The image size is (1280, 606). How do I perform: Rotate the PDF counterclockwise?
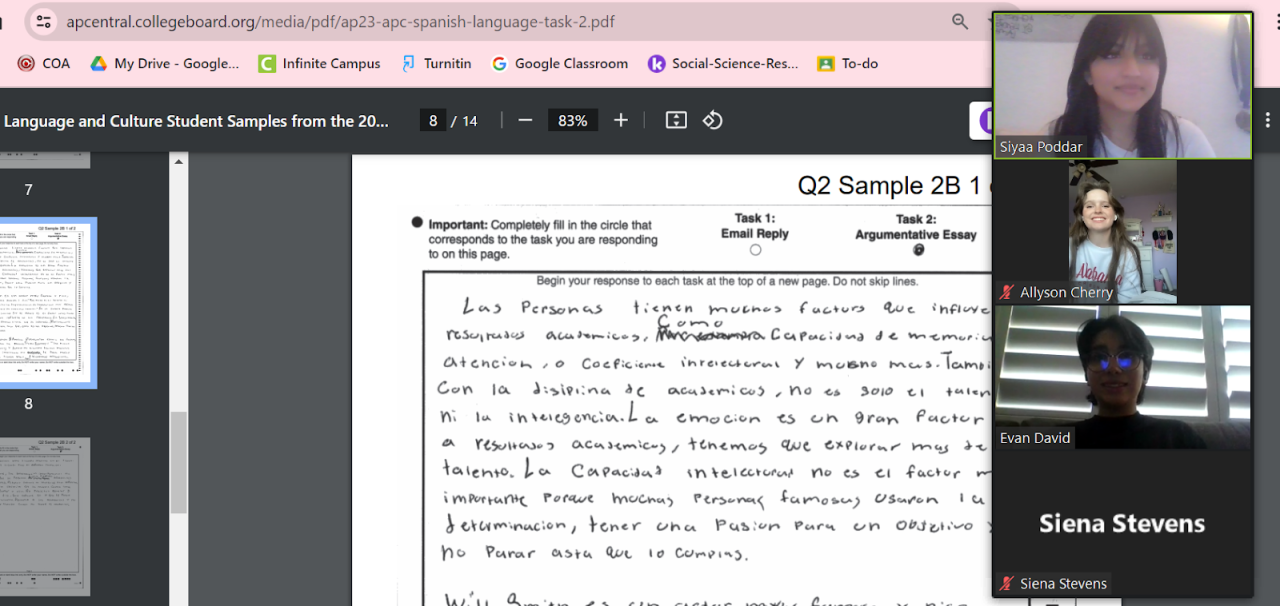712,120
